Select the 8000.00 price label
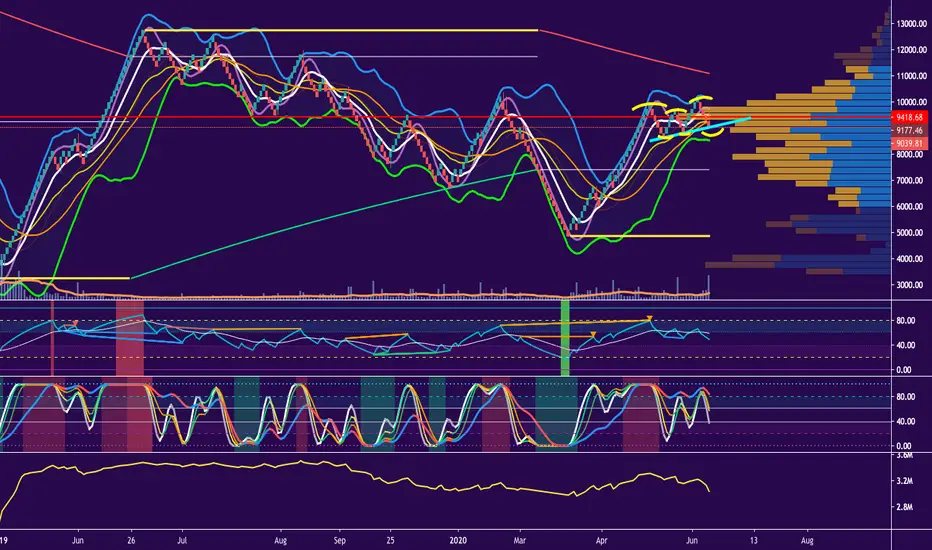Image resolution: width=932 pixels, height=550 pixels. coord(911,155)
